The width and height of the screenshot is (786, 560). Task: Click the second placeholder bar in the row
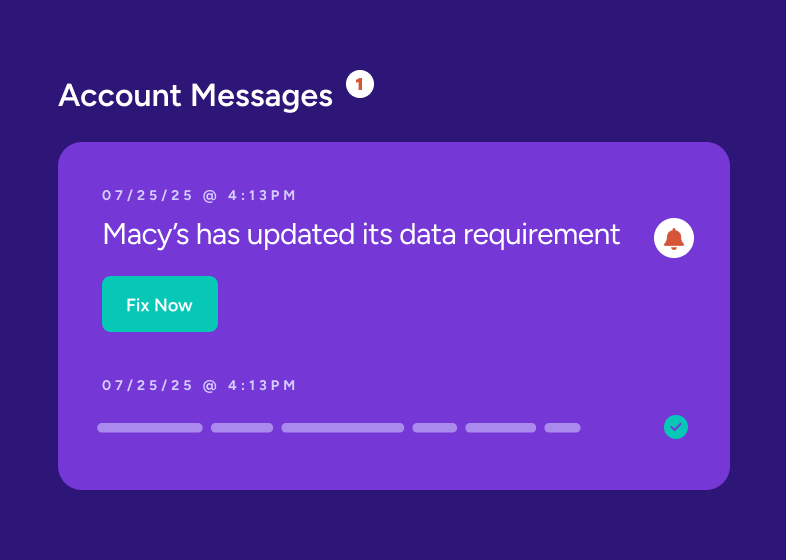pyautogui.click(x=242, y=428)
